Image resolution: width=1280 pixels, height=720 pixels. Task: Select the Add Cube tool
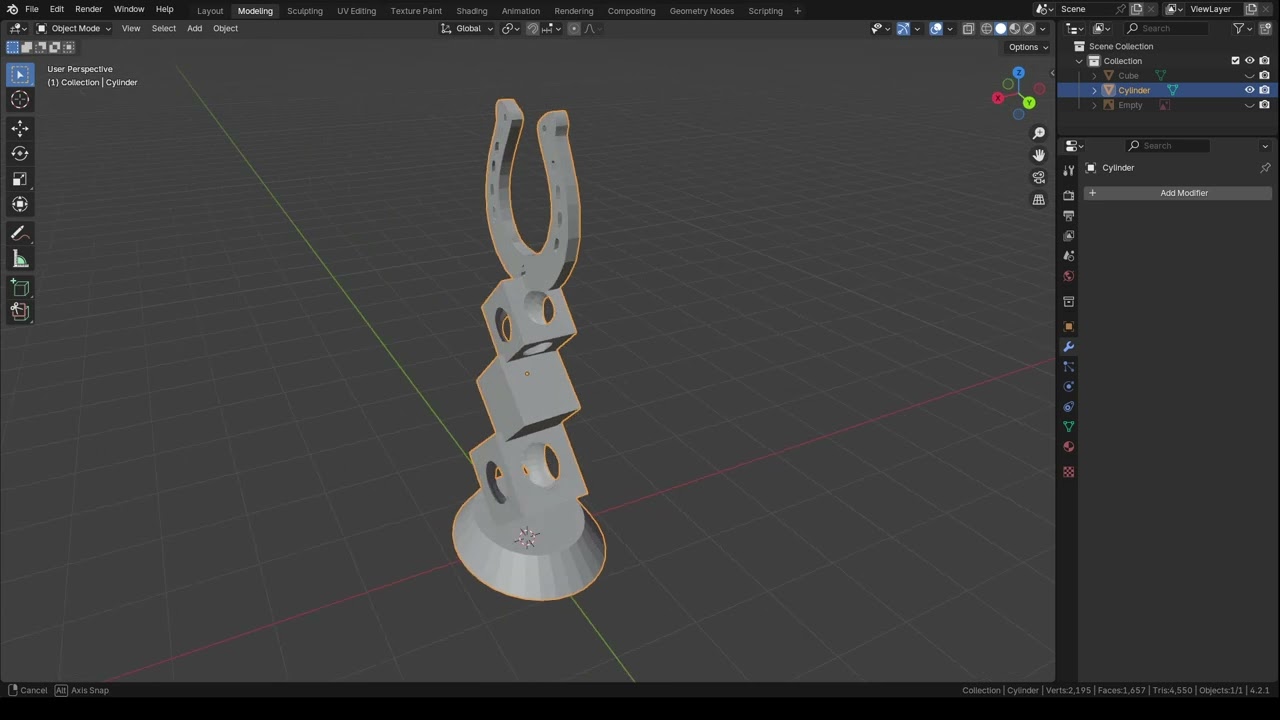point(20,289)
